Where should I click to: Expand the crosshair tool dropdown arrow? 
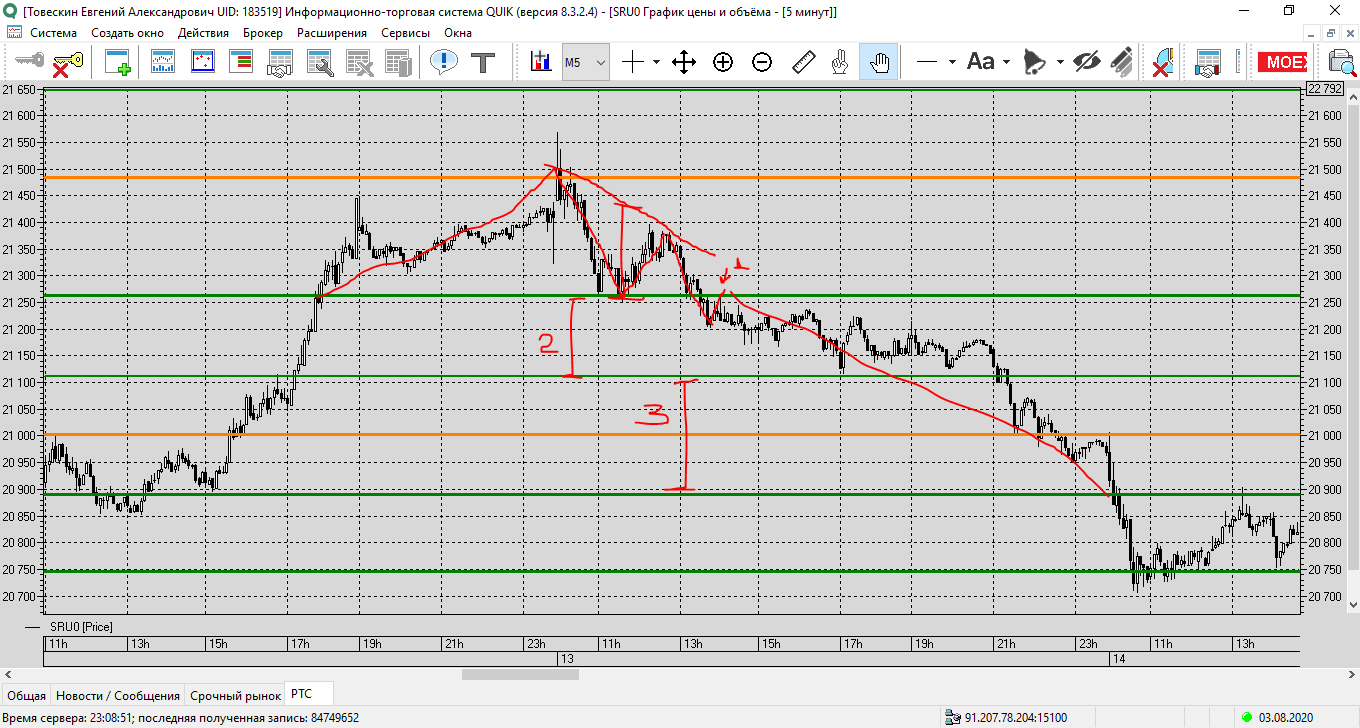656,62
